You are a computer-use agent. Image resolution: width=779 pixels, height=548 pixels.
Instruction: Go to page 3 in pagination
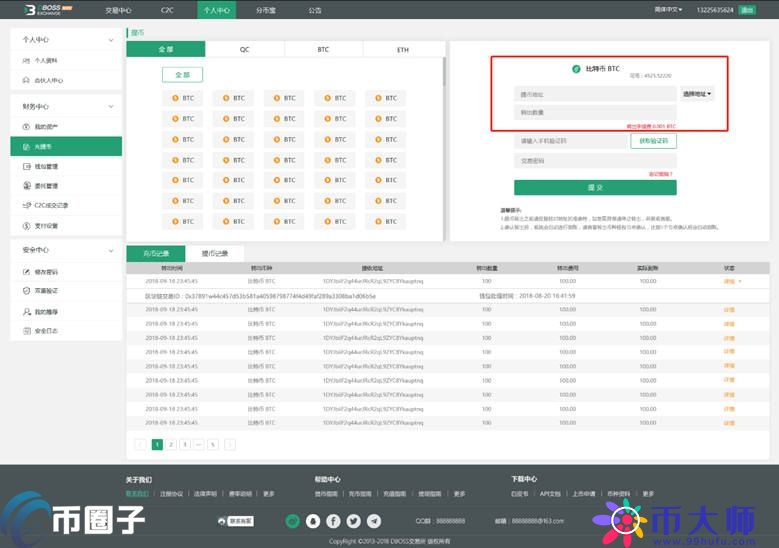pos(185,444)
